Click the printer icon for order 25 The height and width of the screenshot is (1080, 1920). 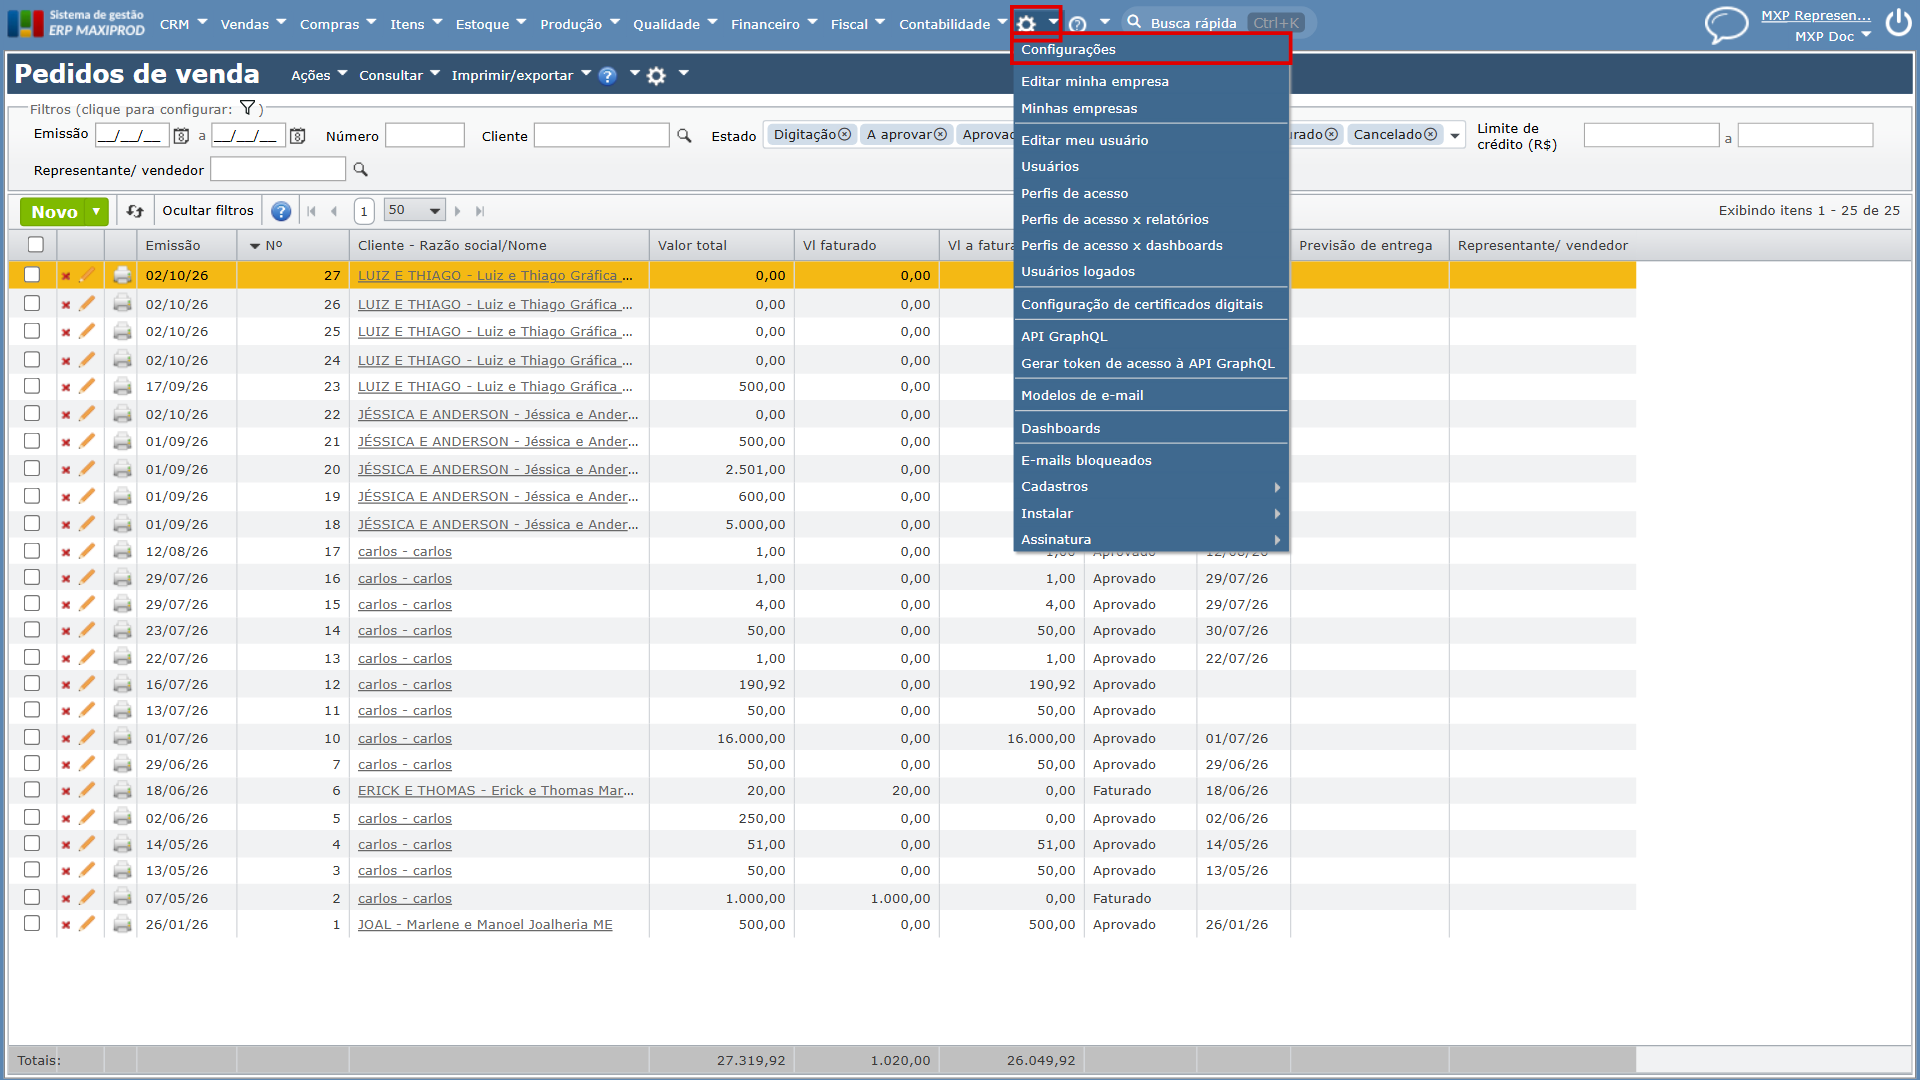[x=122, y=331]
